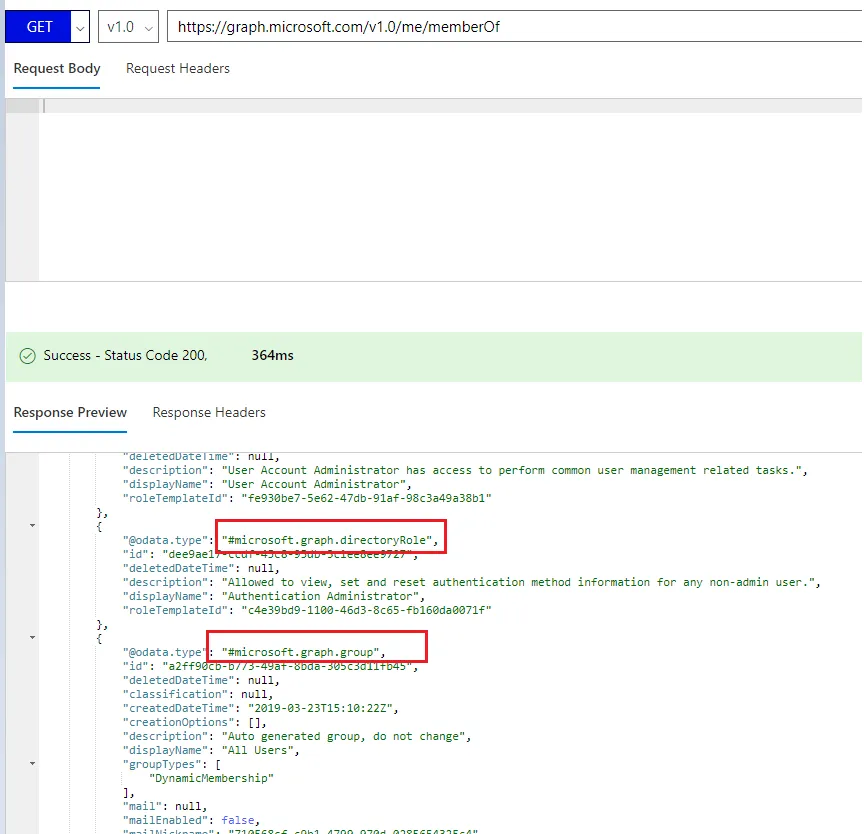Click the "Auto generated group, do not change" description

tap(343, 736)
